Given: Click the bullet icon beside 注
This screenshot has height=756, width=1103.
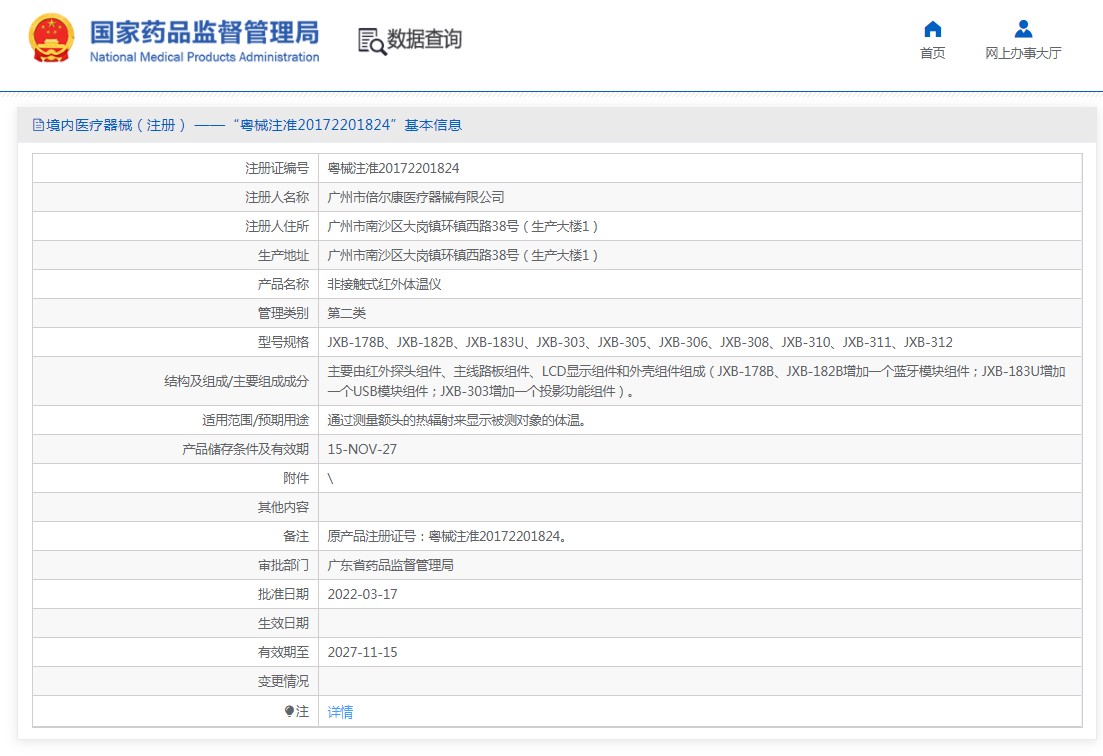Looking at the screenshot, I should coord(290,711).
